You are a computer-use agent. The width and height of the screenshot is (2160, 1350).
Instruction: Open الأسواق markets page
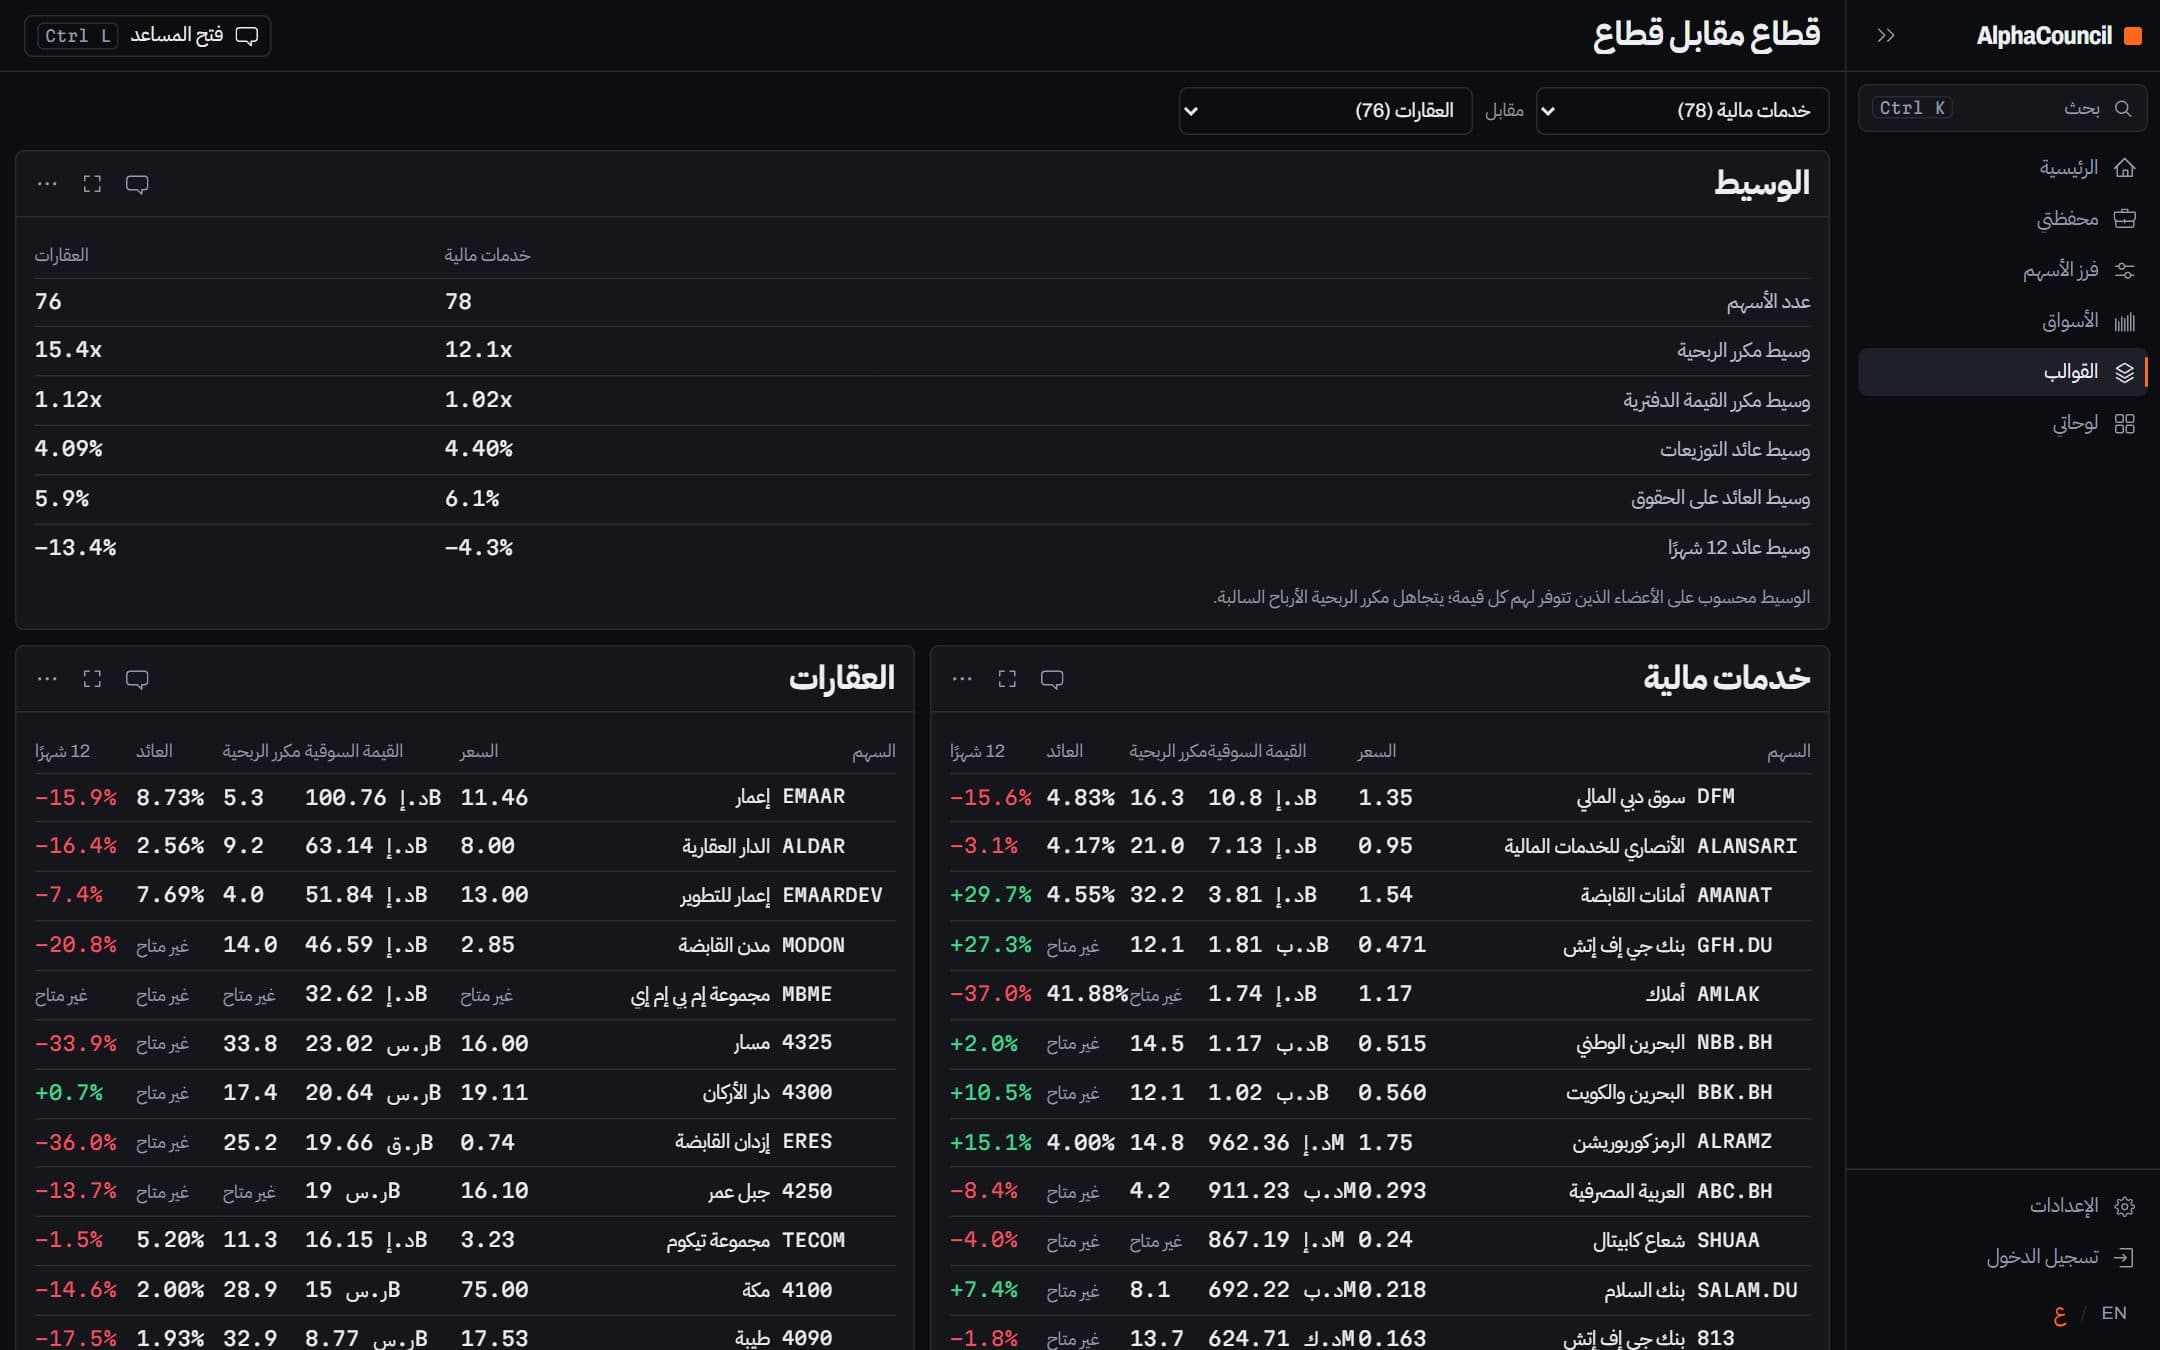tap(2002, 321)
